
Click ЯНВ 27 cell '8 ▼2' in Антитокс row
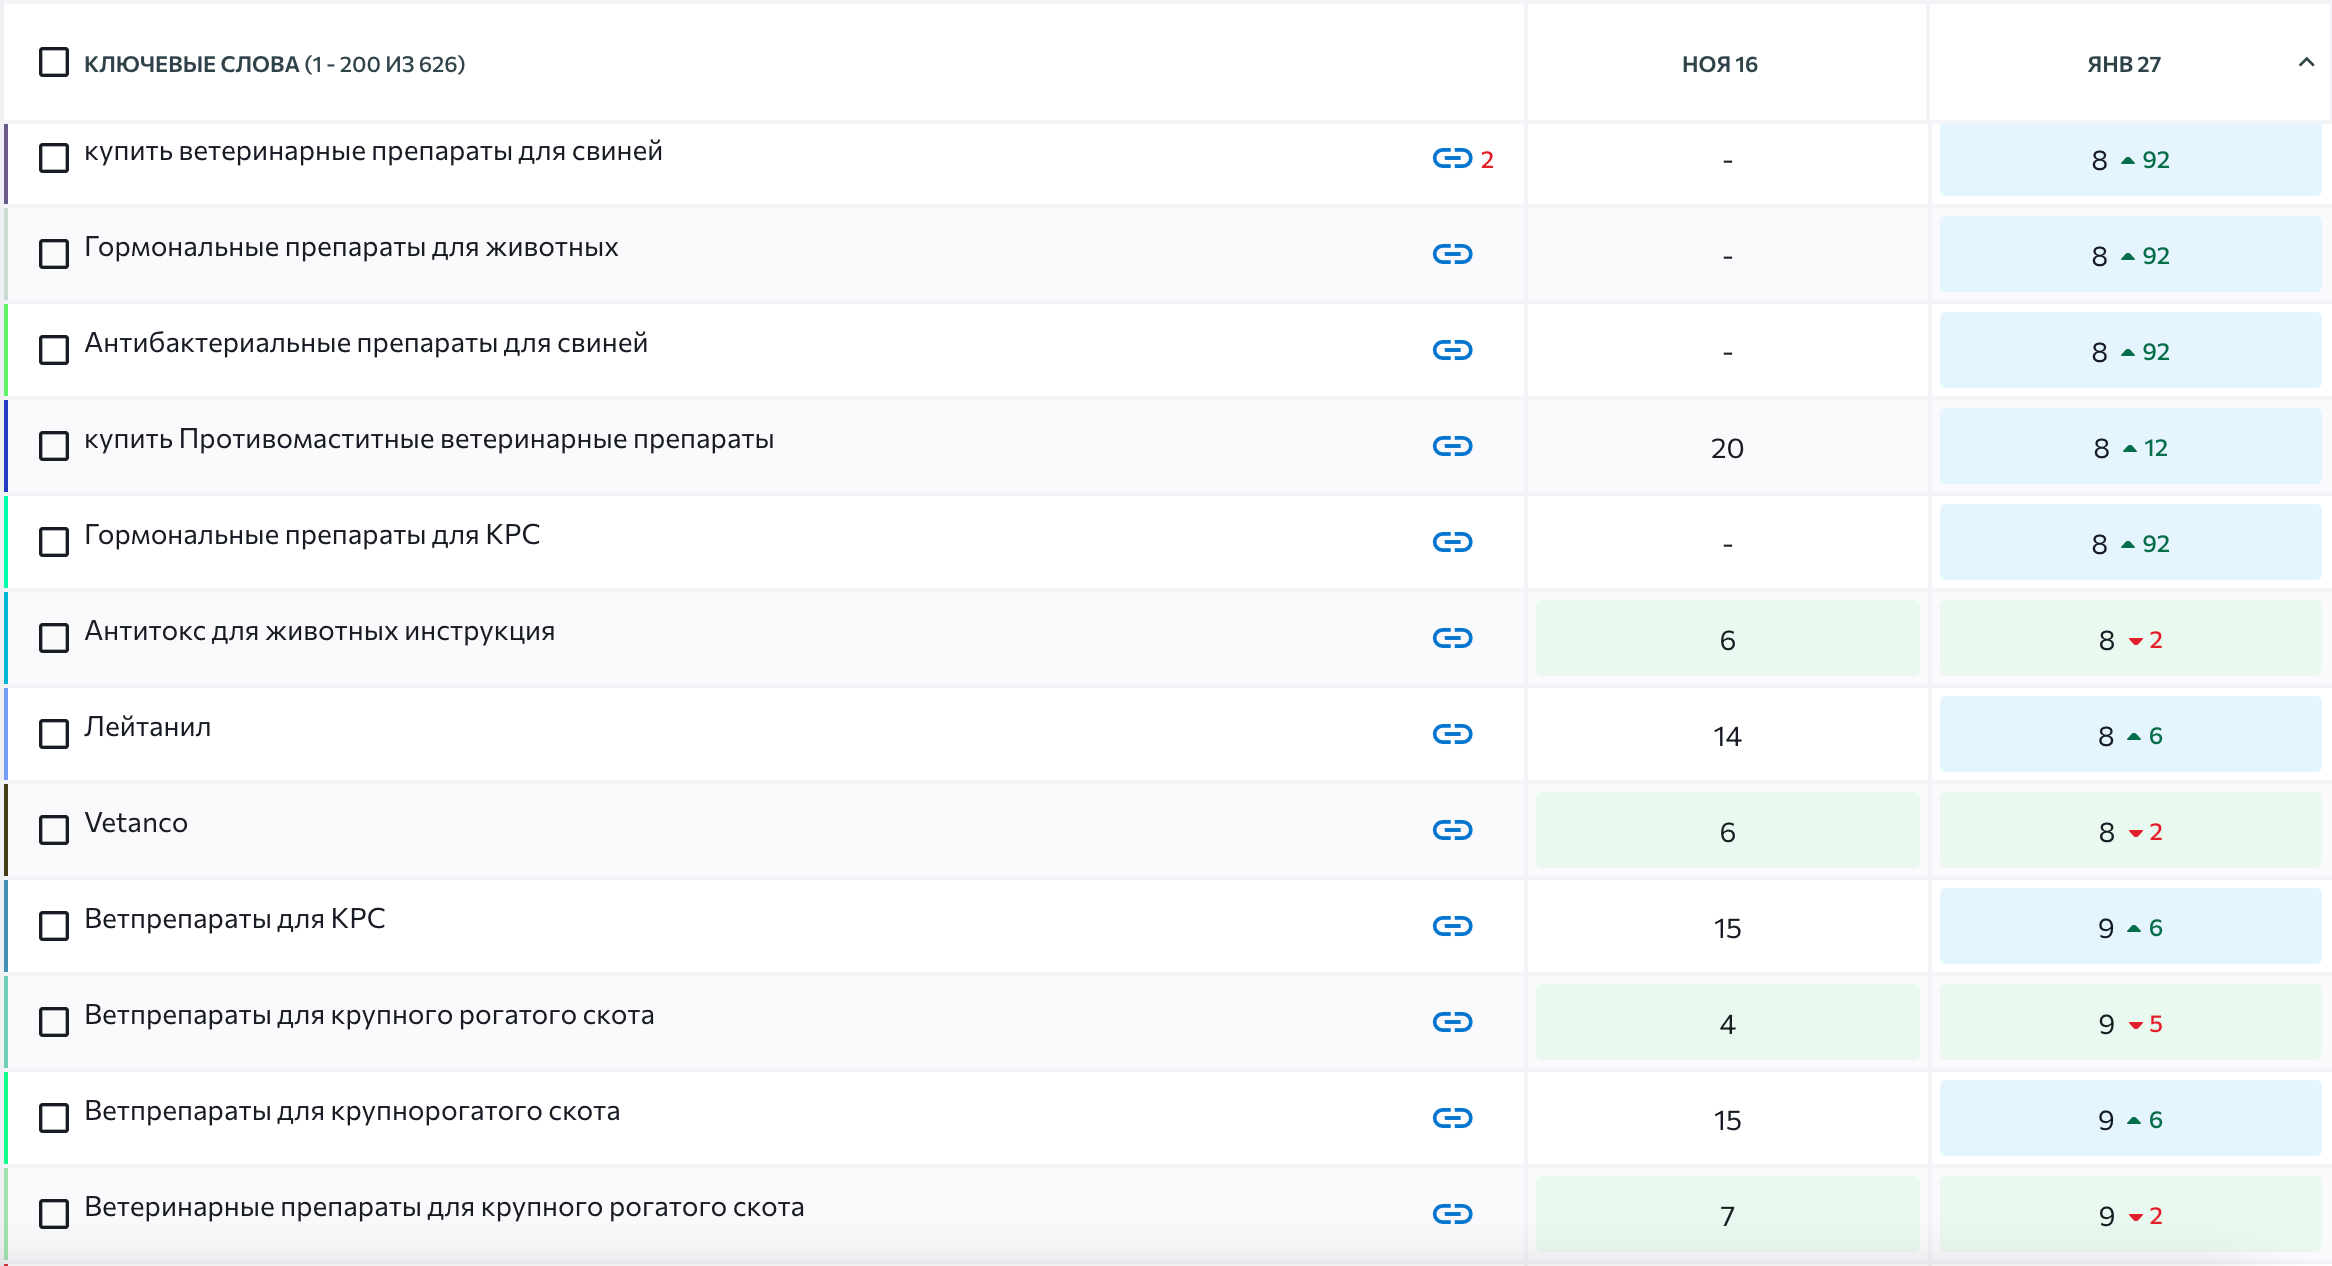pos(2130,639)
